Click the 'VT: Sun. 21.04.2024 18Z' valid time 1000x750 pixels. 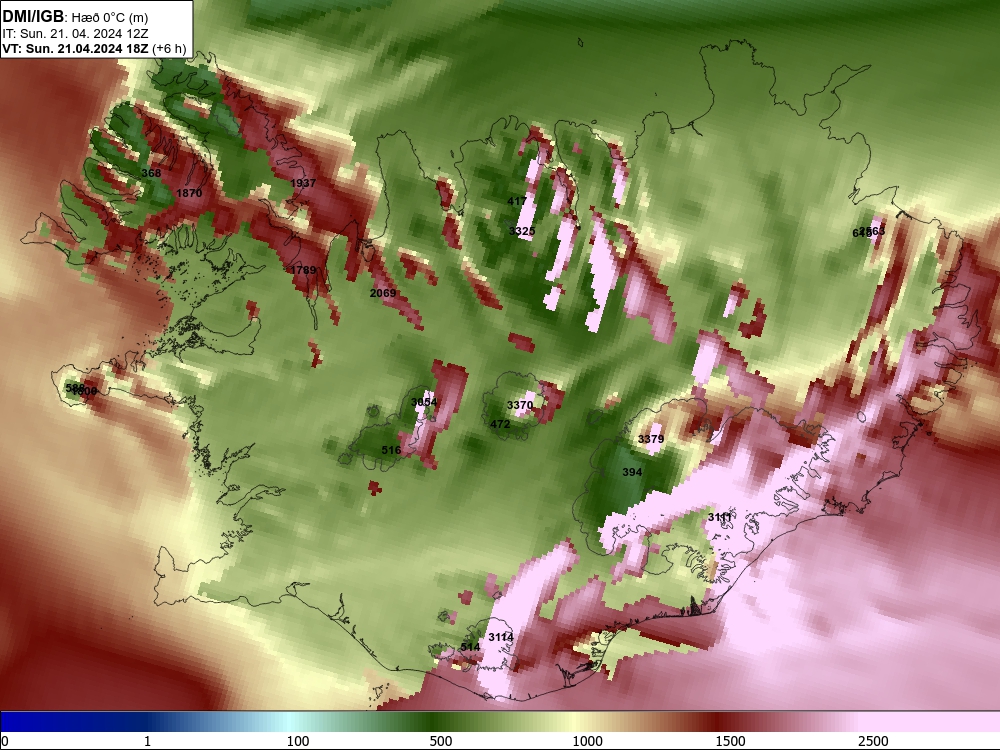[x=75, y=49]
